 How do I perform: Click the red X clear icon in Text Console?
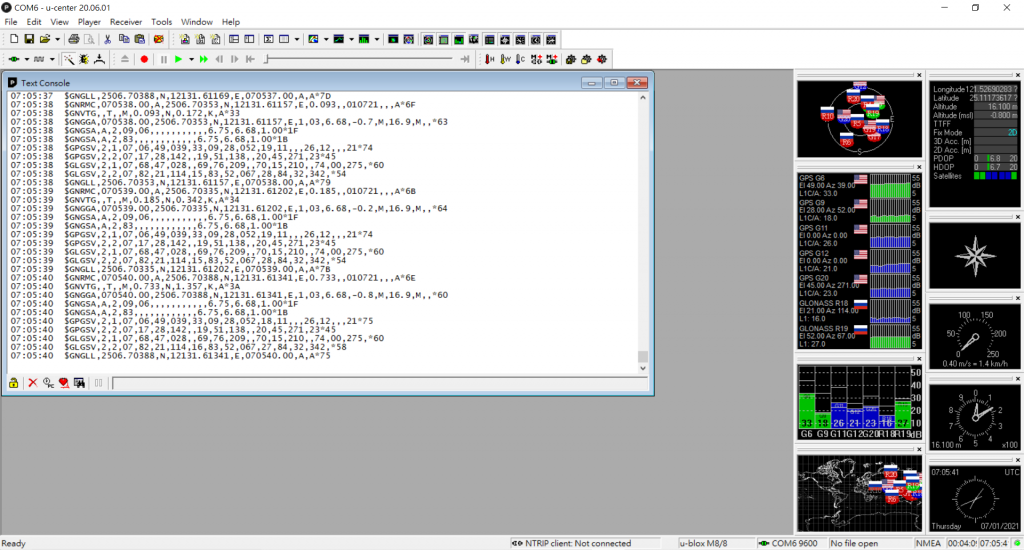pos(32,383)
